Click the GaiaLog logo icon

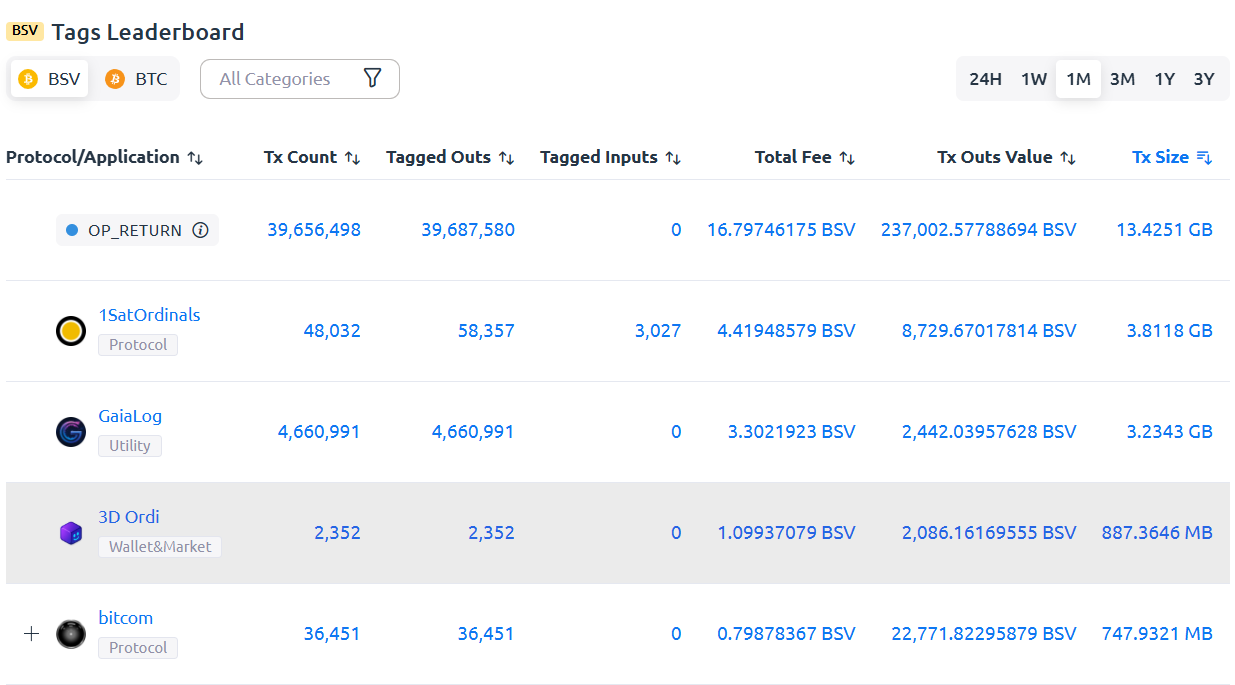[x=71, y=432]
